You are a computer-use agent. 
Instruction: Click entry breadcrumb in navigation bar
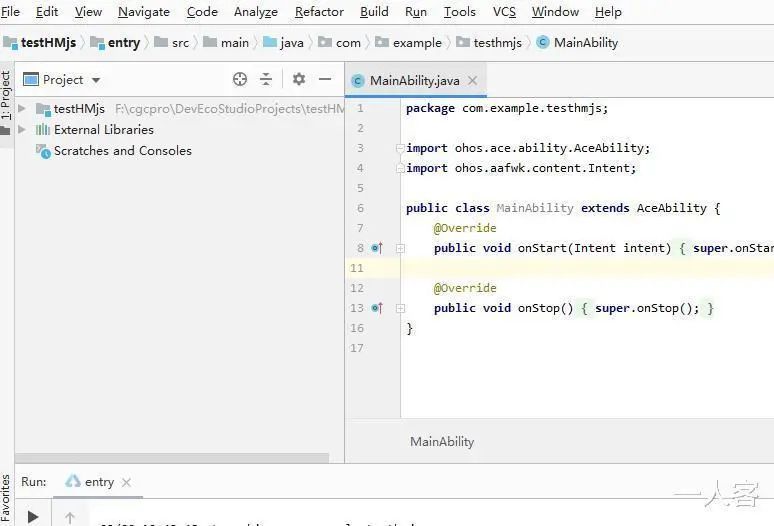coord(116,42)
